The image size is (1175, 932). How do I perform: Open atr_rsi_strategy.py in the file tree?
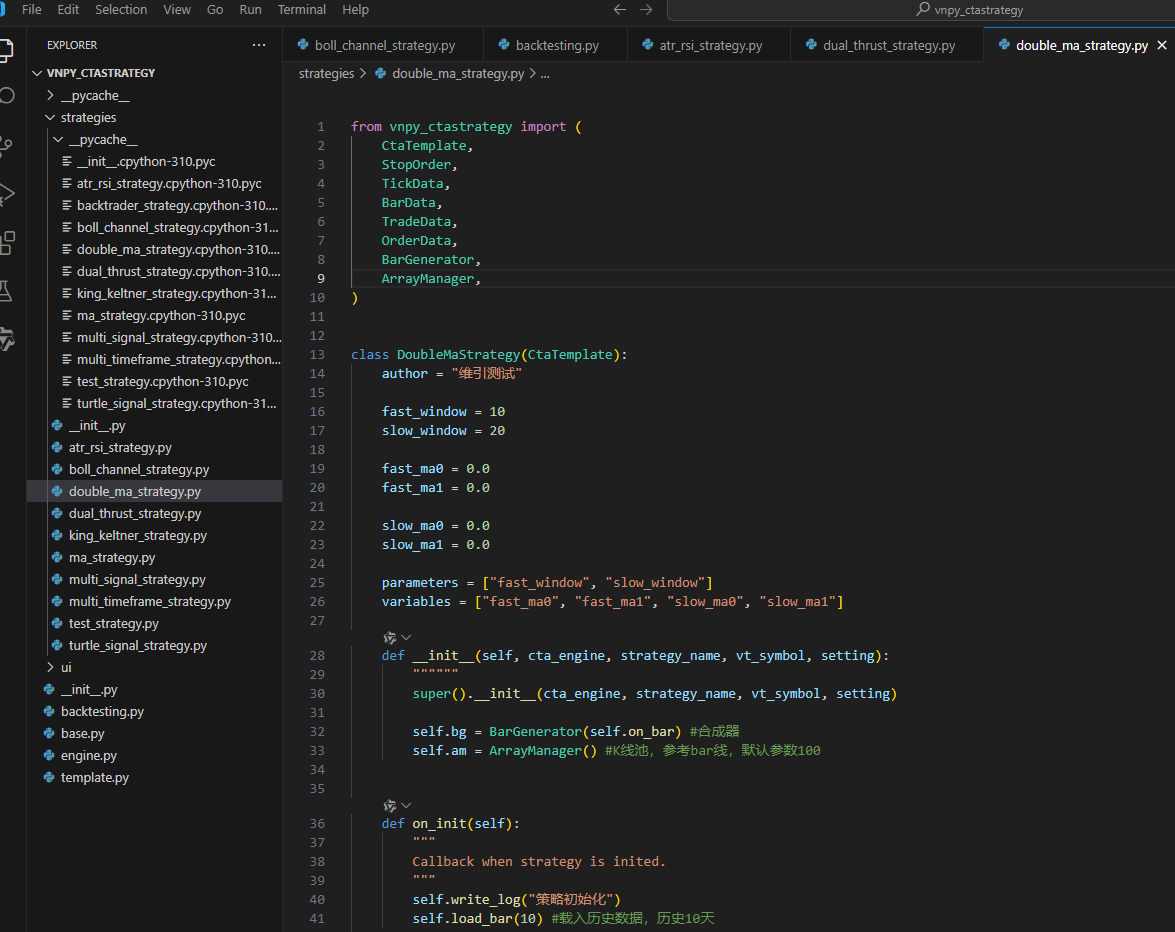(x=120, y=447)
